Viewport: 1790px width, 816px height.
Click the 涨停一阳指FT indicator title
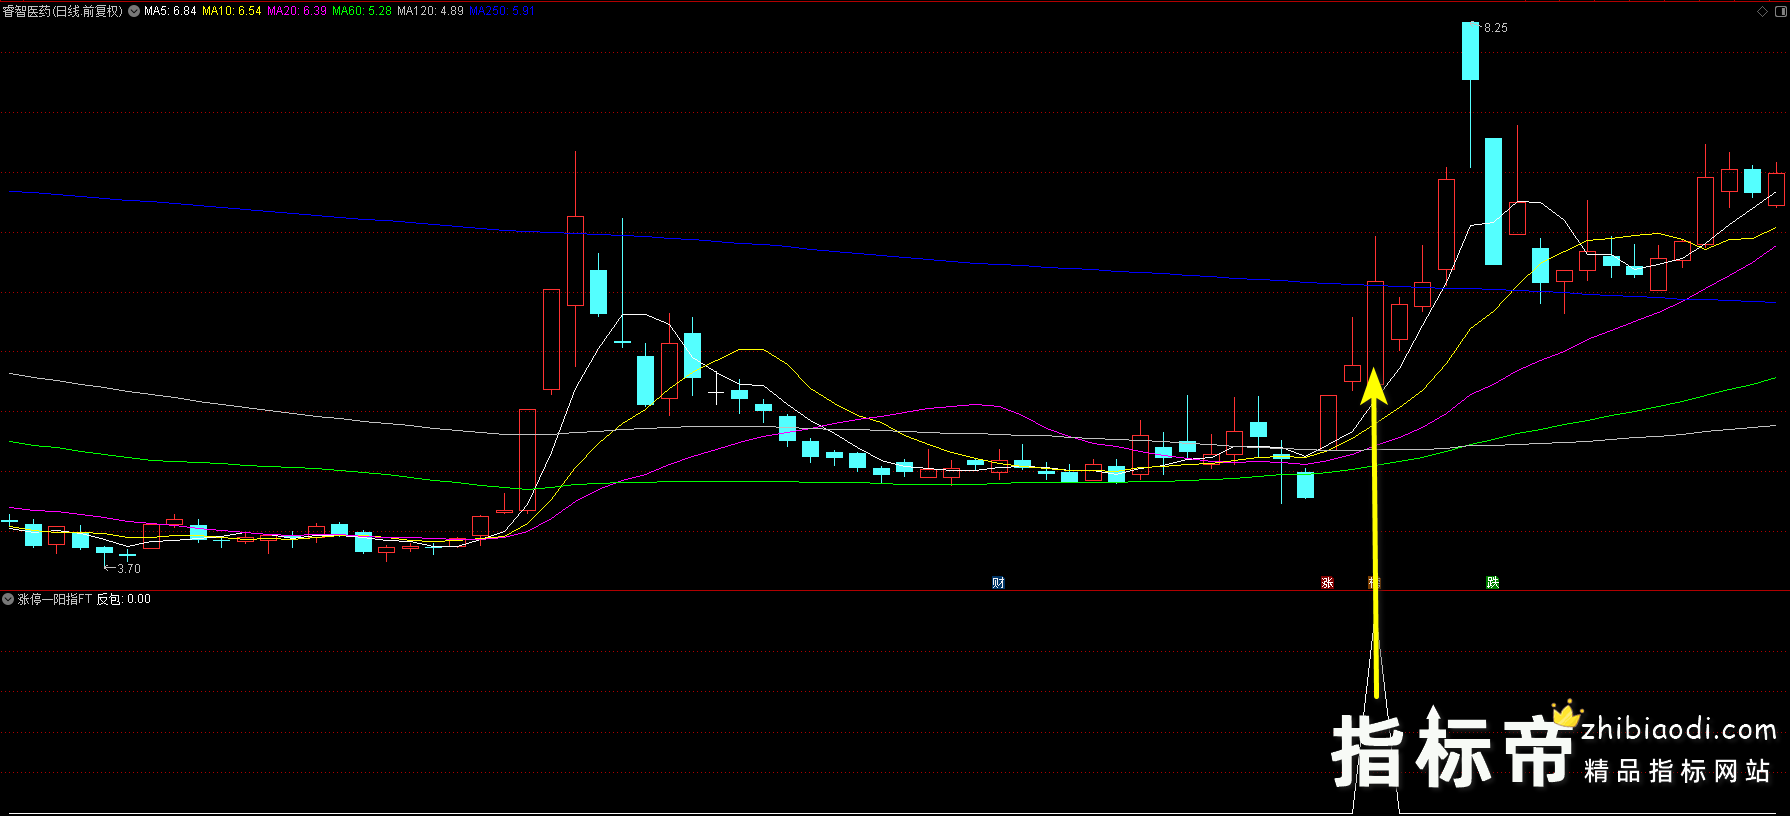pyautogui.click(x=55, y=599)
